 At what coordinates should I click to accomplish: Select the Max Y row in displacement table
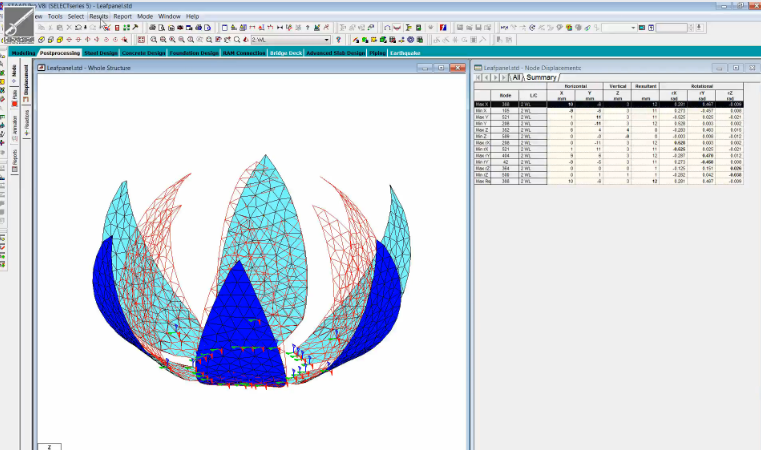(609, 117)
